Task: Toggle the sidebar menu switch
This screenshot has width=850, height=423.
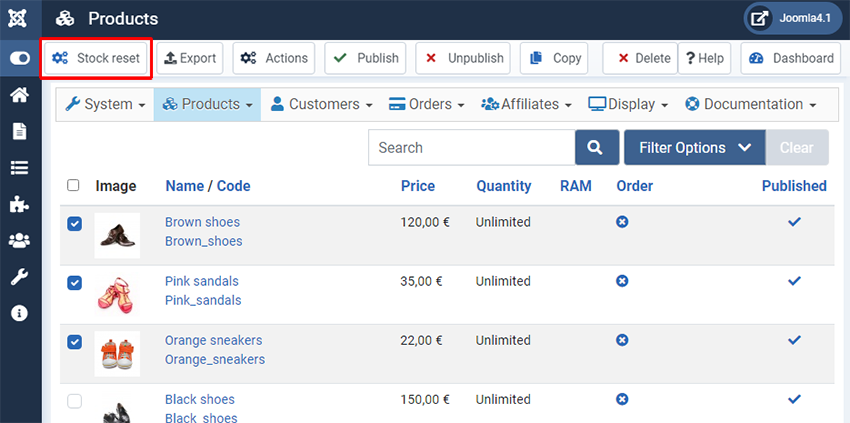Action: pyautogui.click(x=20, y=59)
